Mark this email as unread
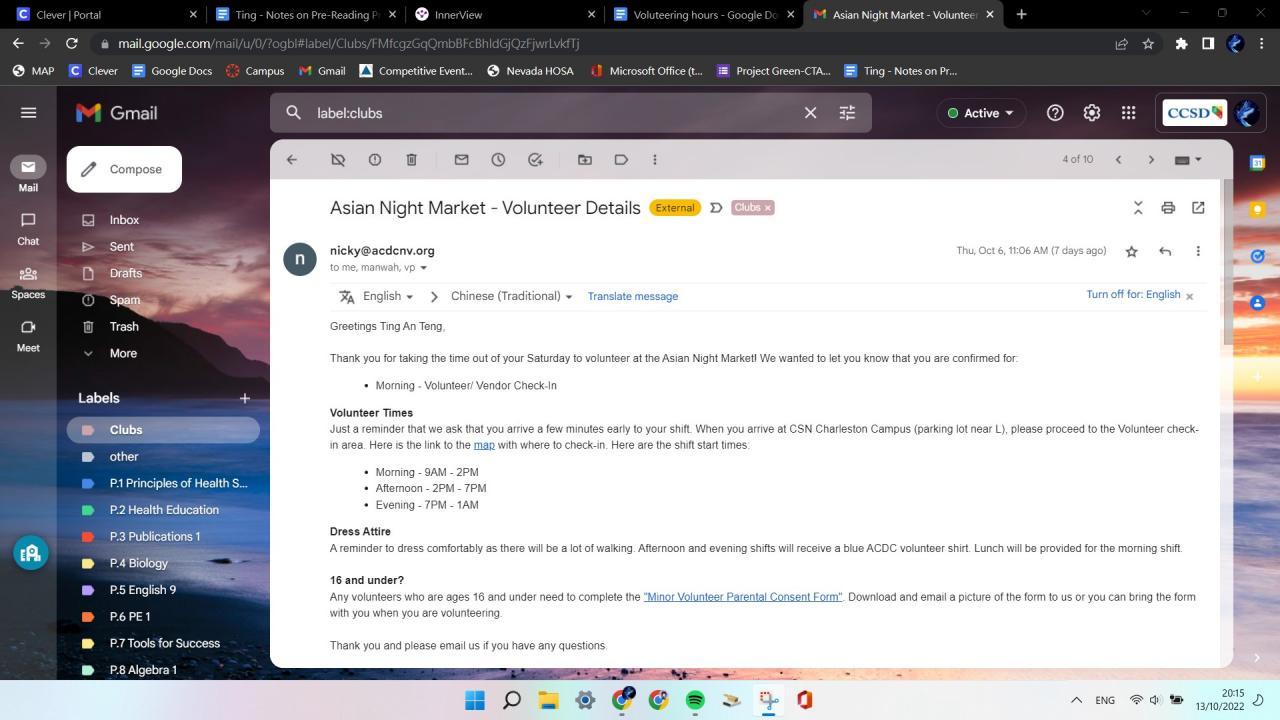Image resolution: width=1280 pixels, height=720 pixels. [x=461, y=160]
